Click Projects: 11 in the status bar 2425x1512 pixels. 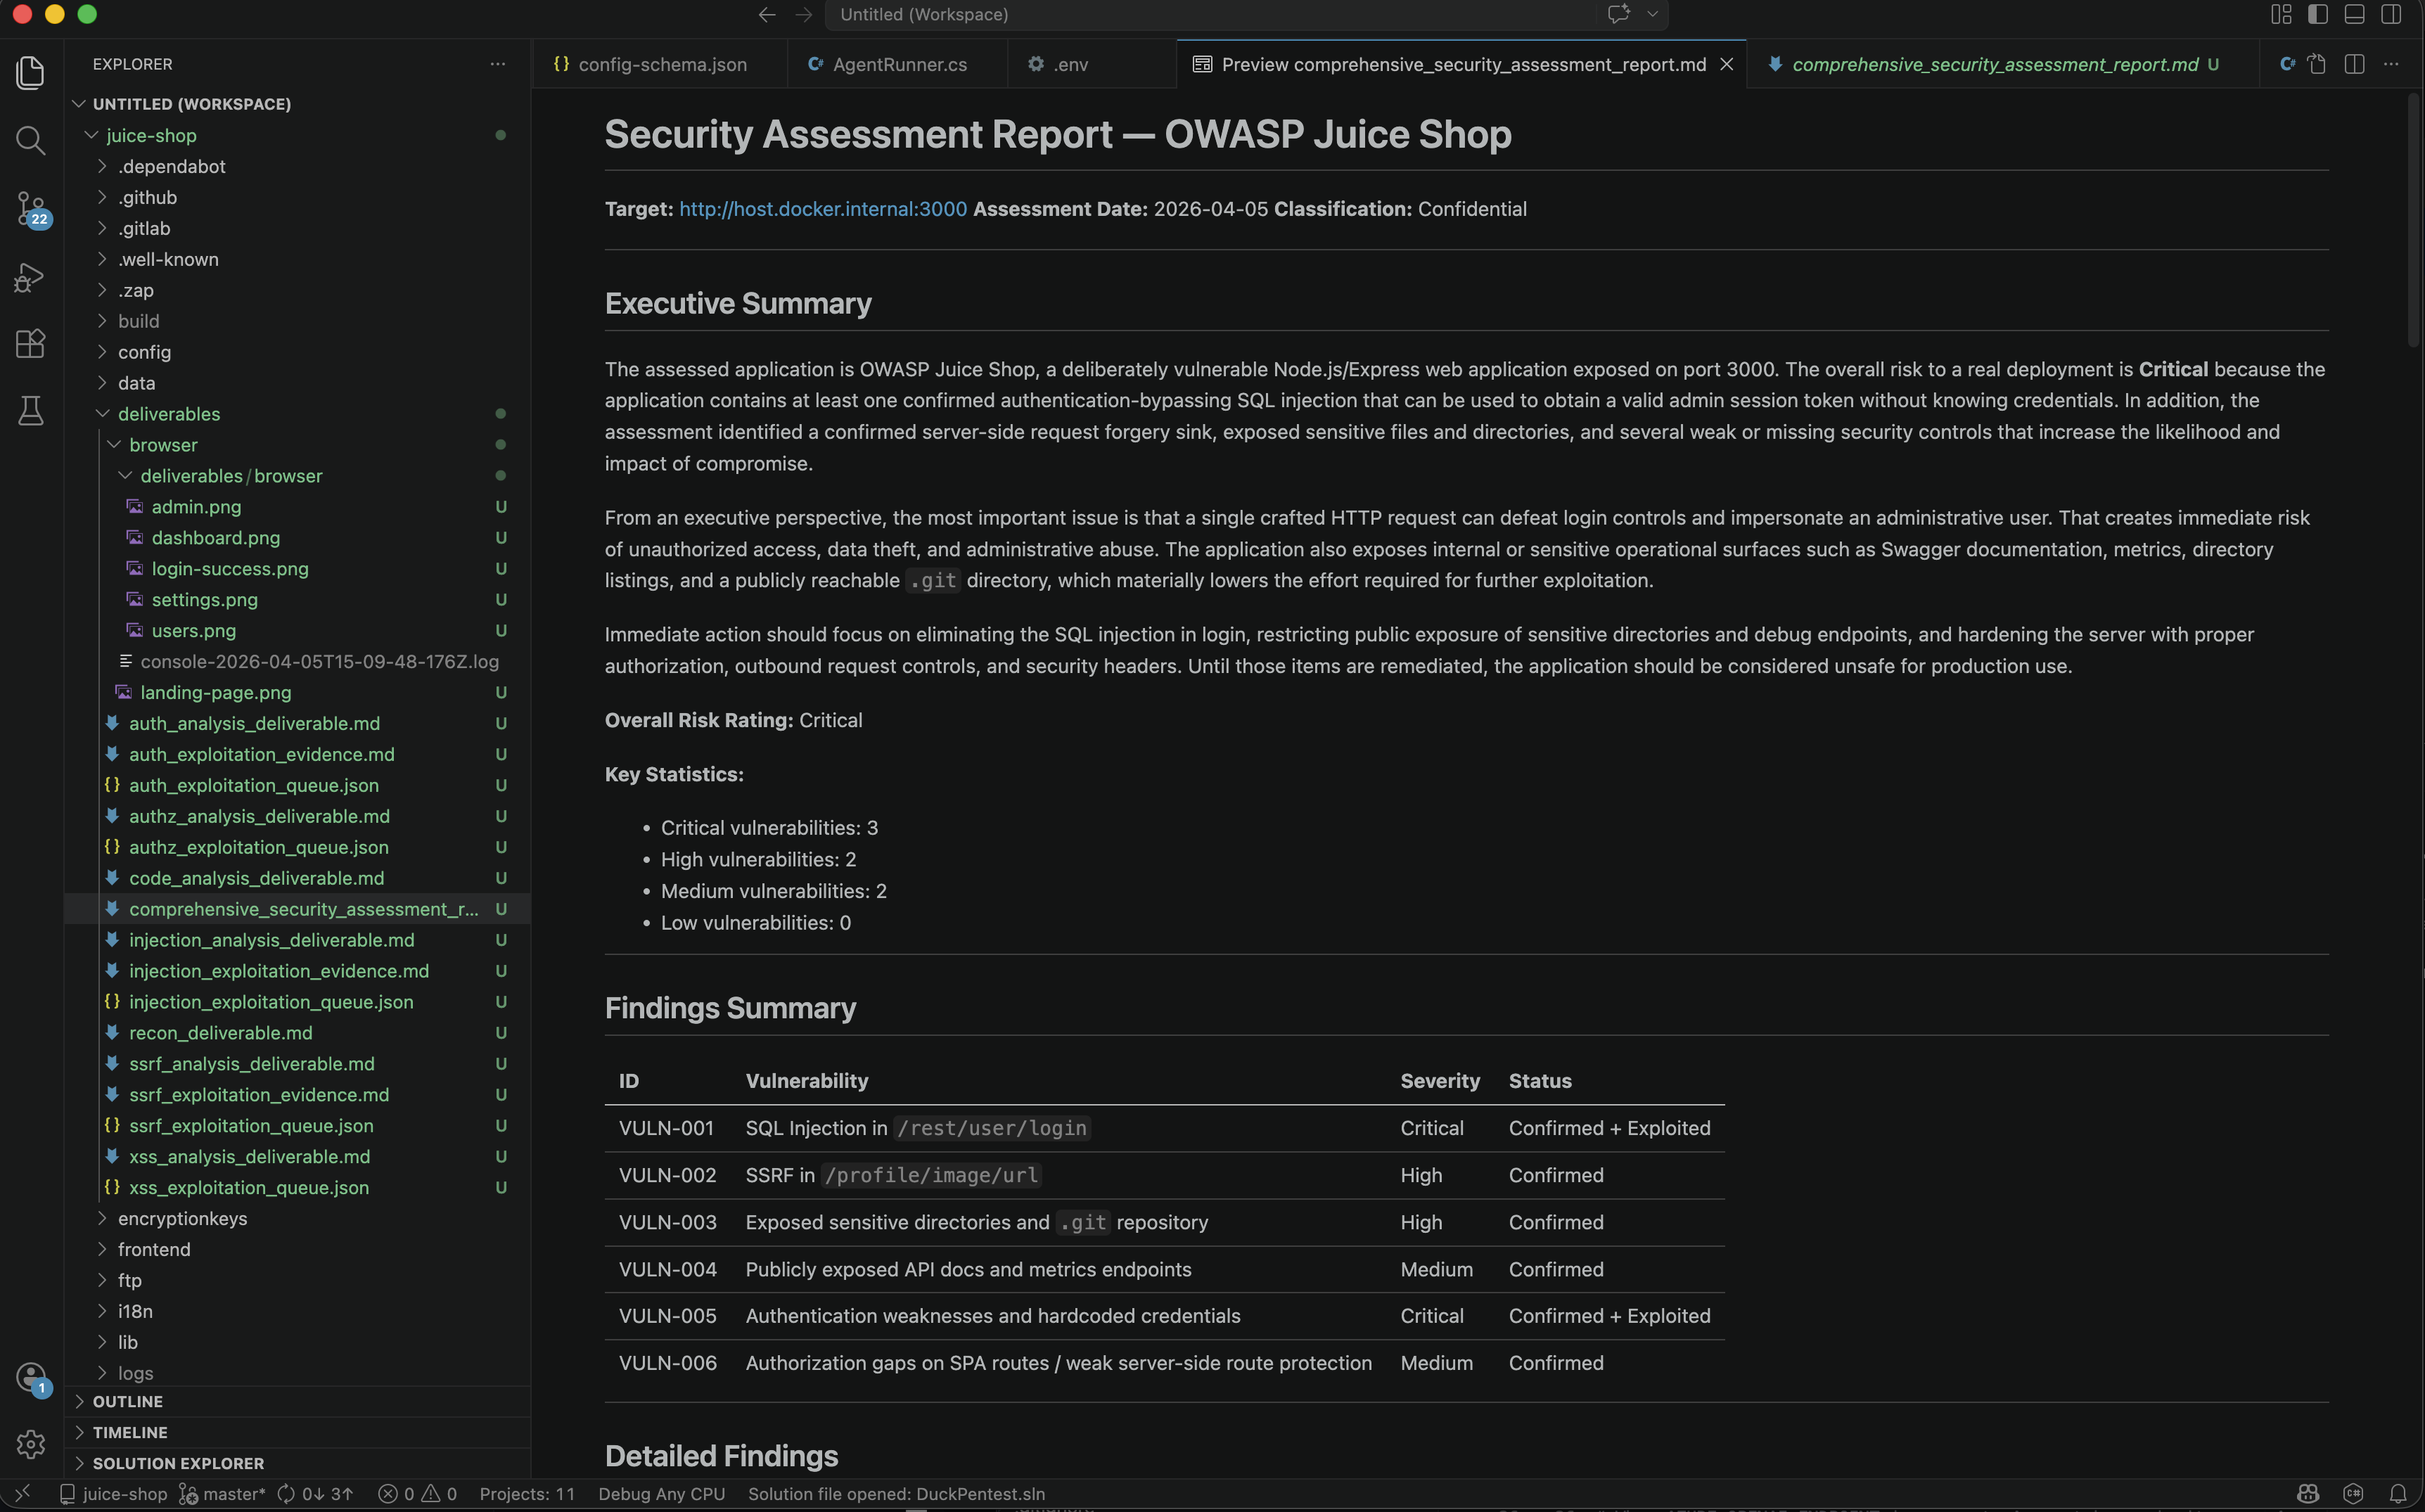click(x=527, y=1494)
